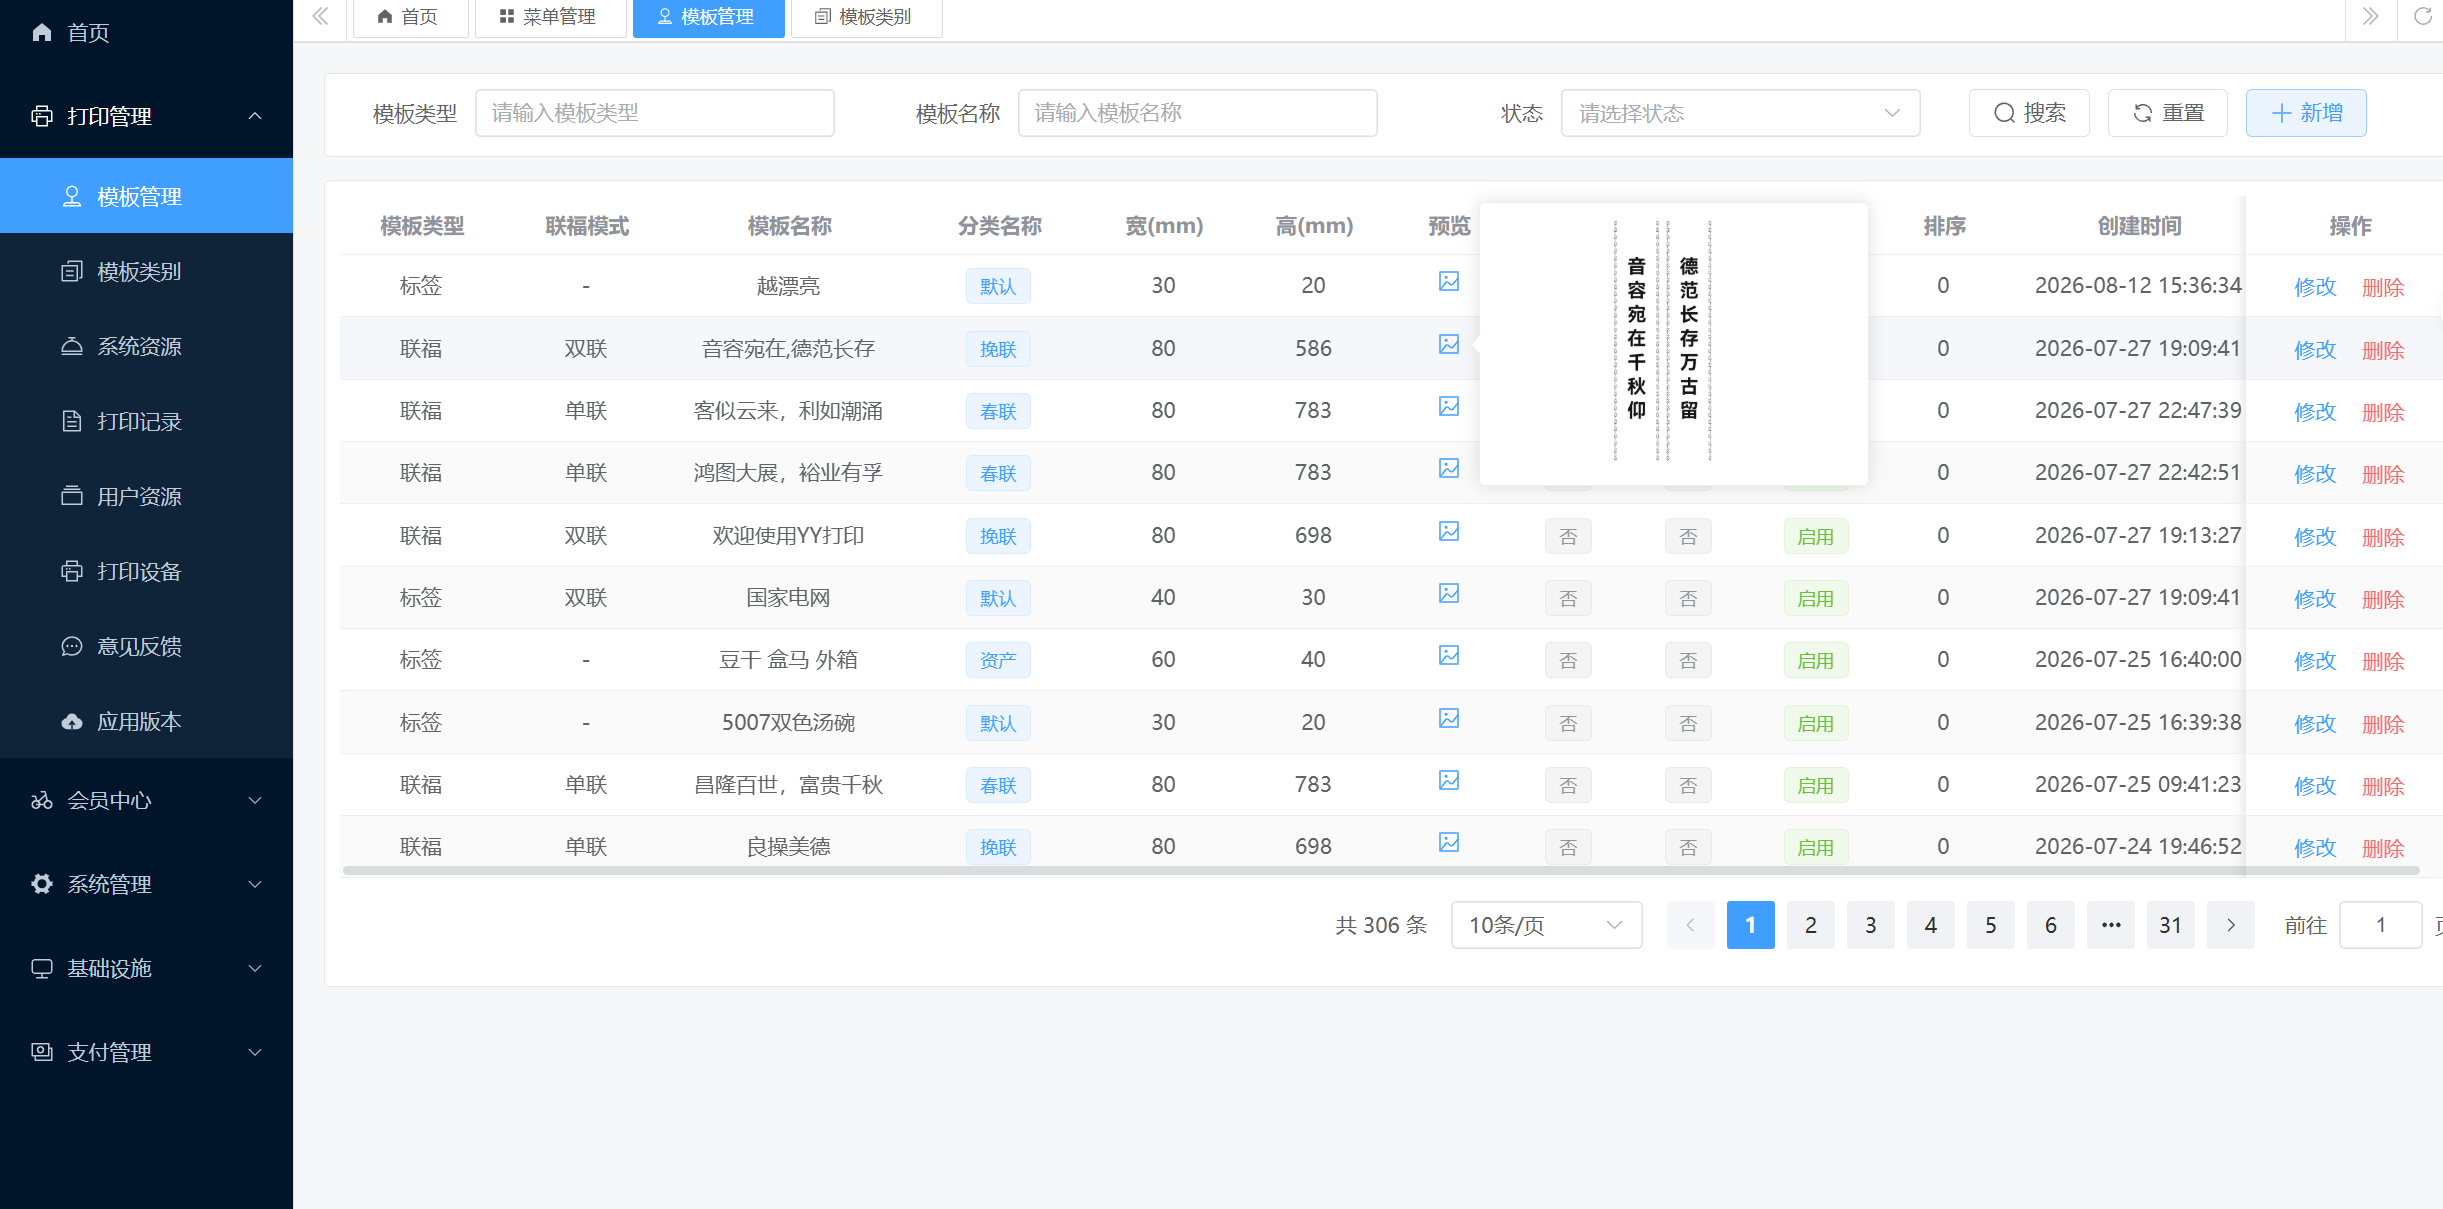Go to page 6
This screenshot has width=2443, height=1209.
point(2050,925)
